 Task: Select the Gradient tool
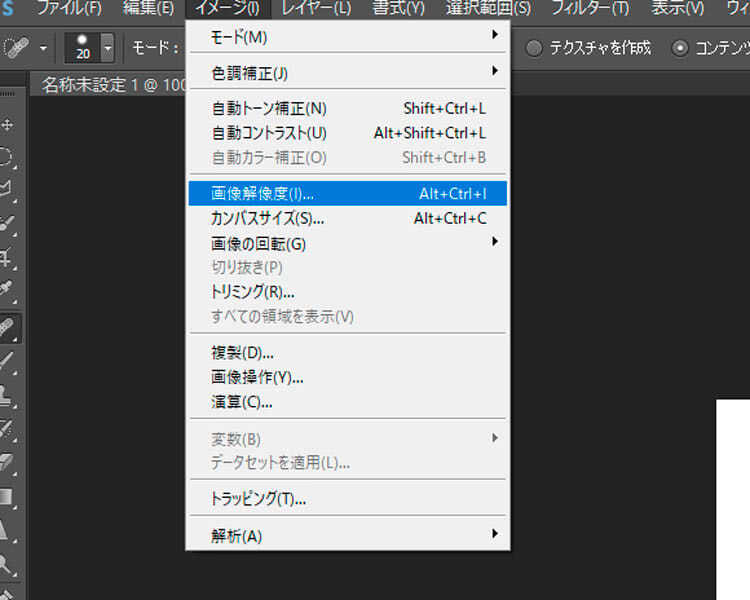(x=9, y=496)
